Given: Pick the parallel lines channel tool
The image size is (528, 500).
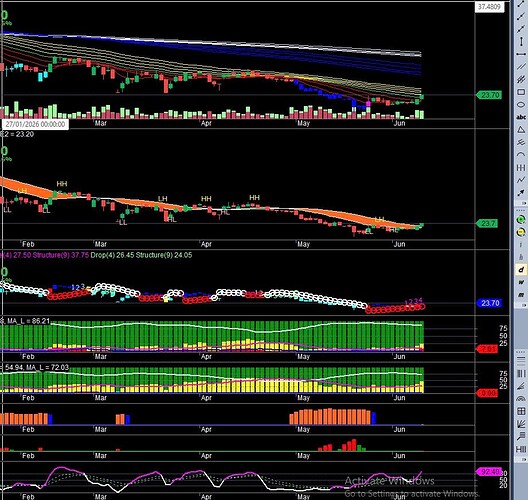Looking at the screenshot, I should pyautogui.click(x=521, y=67).
